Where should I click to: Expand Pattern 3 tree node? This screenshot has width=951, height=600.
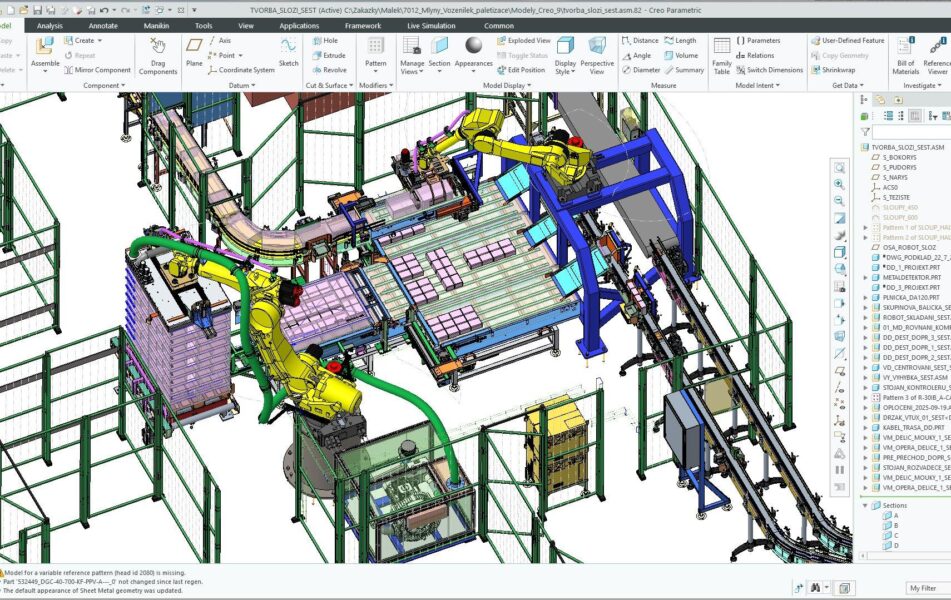pos(866,397)
